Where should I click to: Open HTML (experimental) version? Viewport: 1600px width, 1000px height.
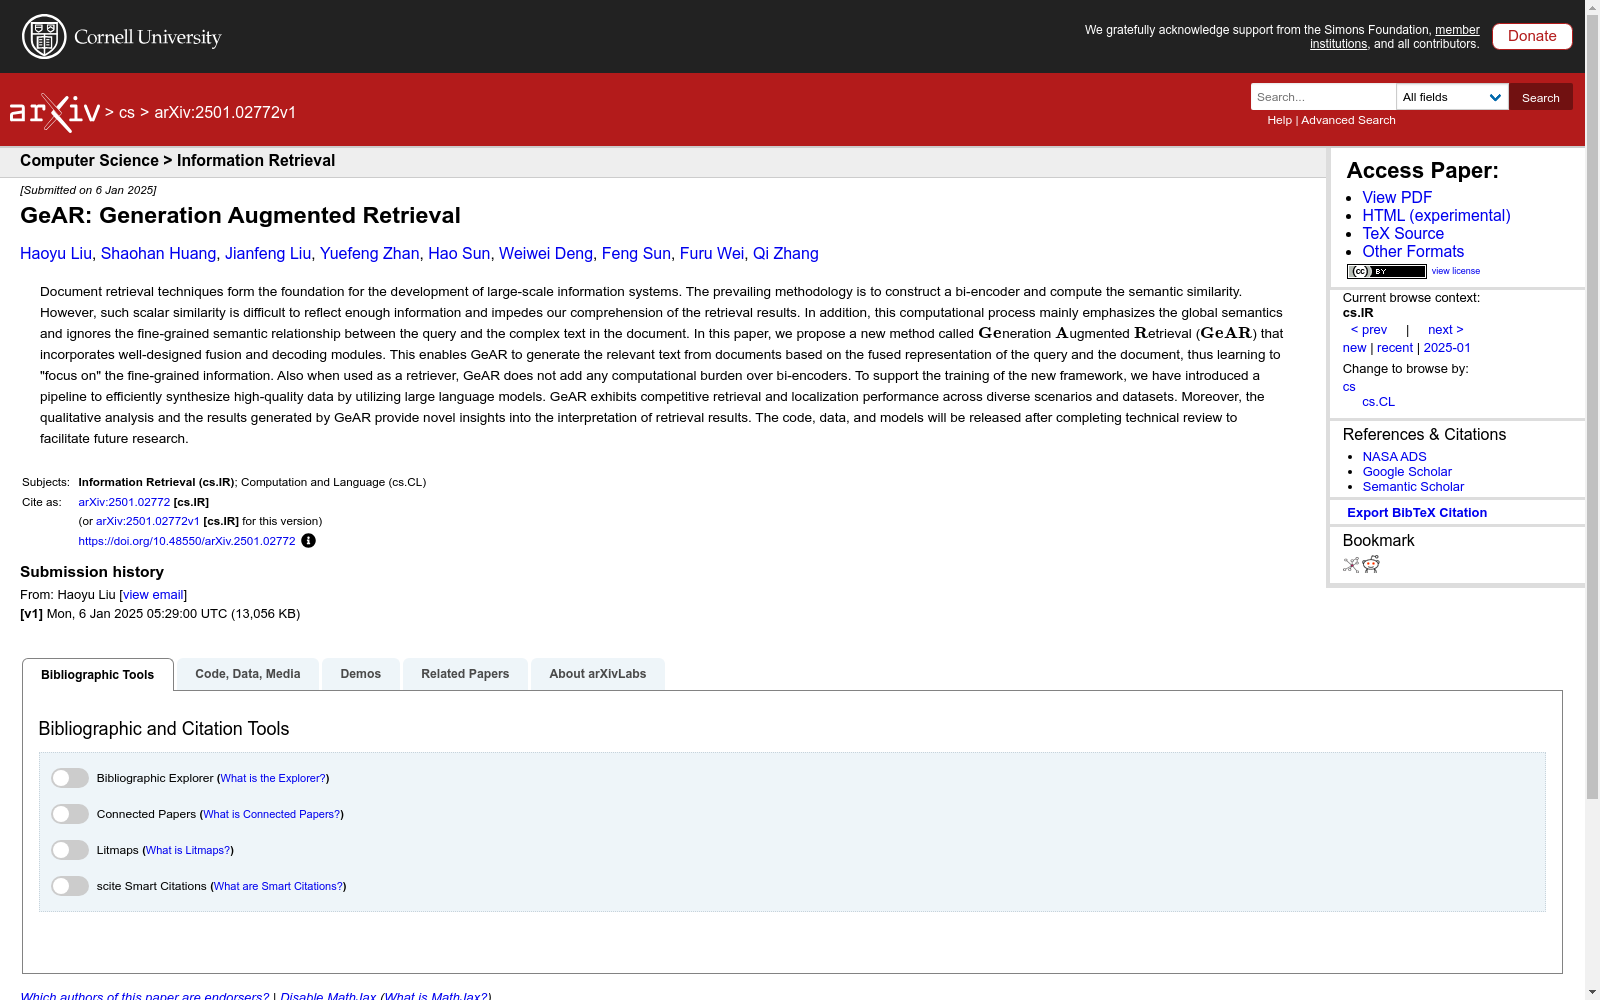[x=1436, y=216]
